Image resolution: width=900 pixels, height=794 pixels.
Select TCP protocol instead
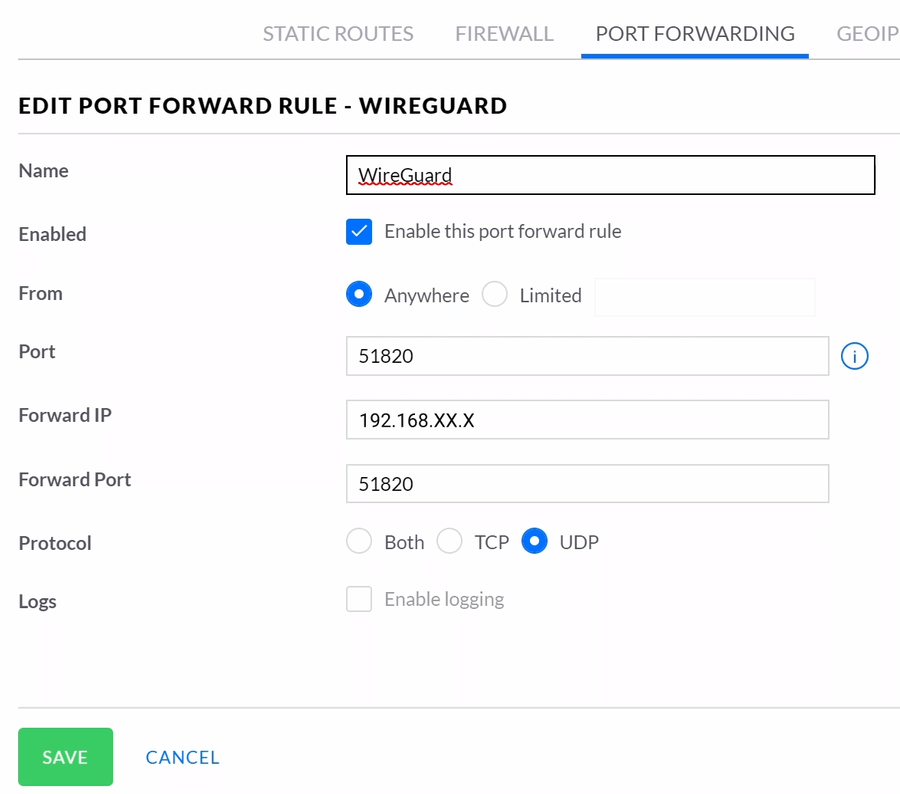pos(450,541)
